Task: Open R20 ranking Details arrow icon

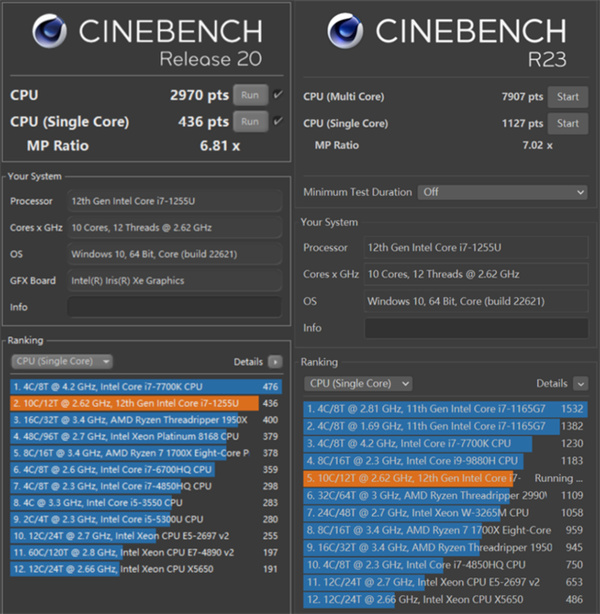Action: pos(275,362)
